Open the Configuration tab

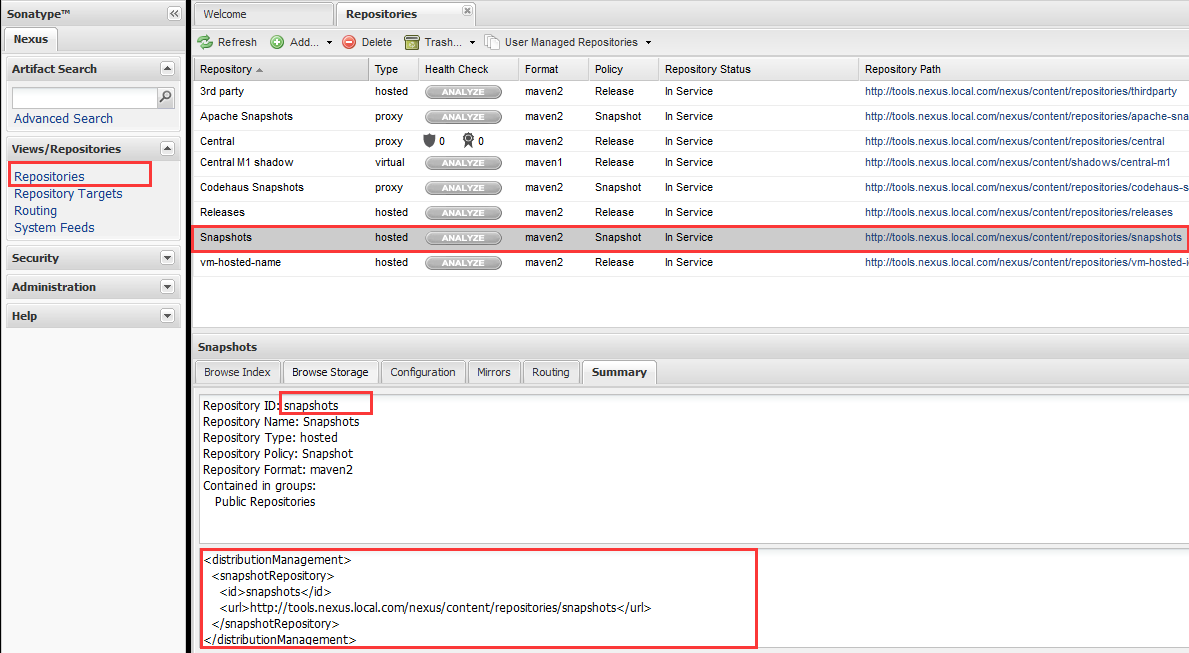(x=423, y=372)
